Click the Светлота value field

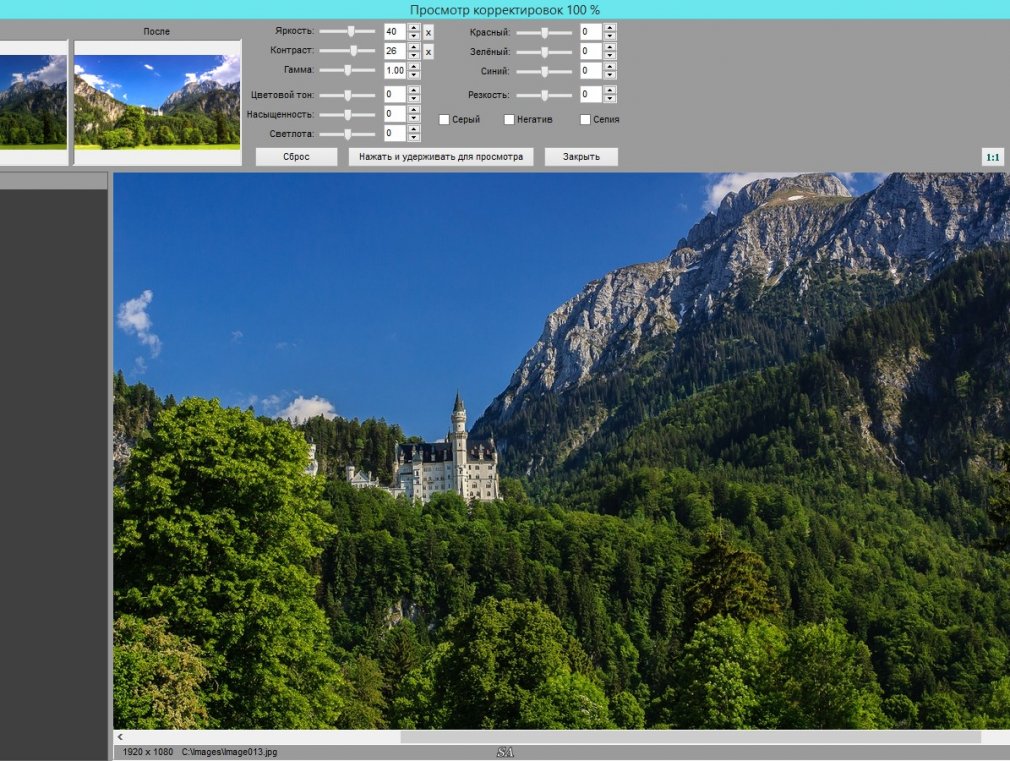tap(395, 133)
